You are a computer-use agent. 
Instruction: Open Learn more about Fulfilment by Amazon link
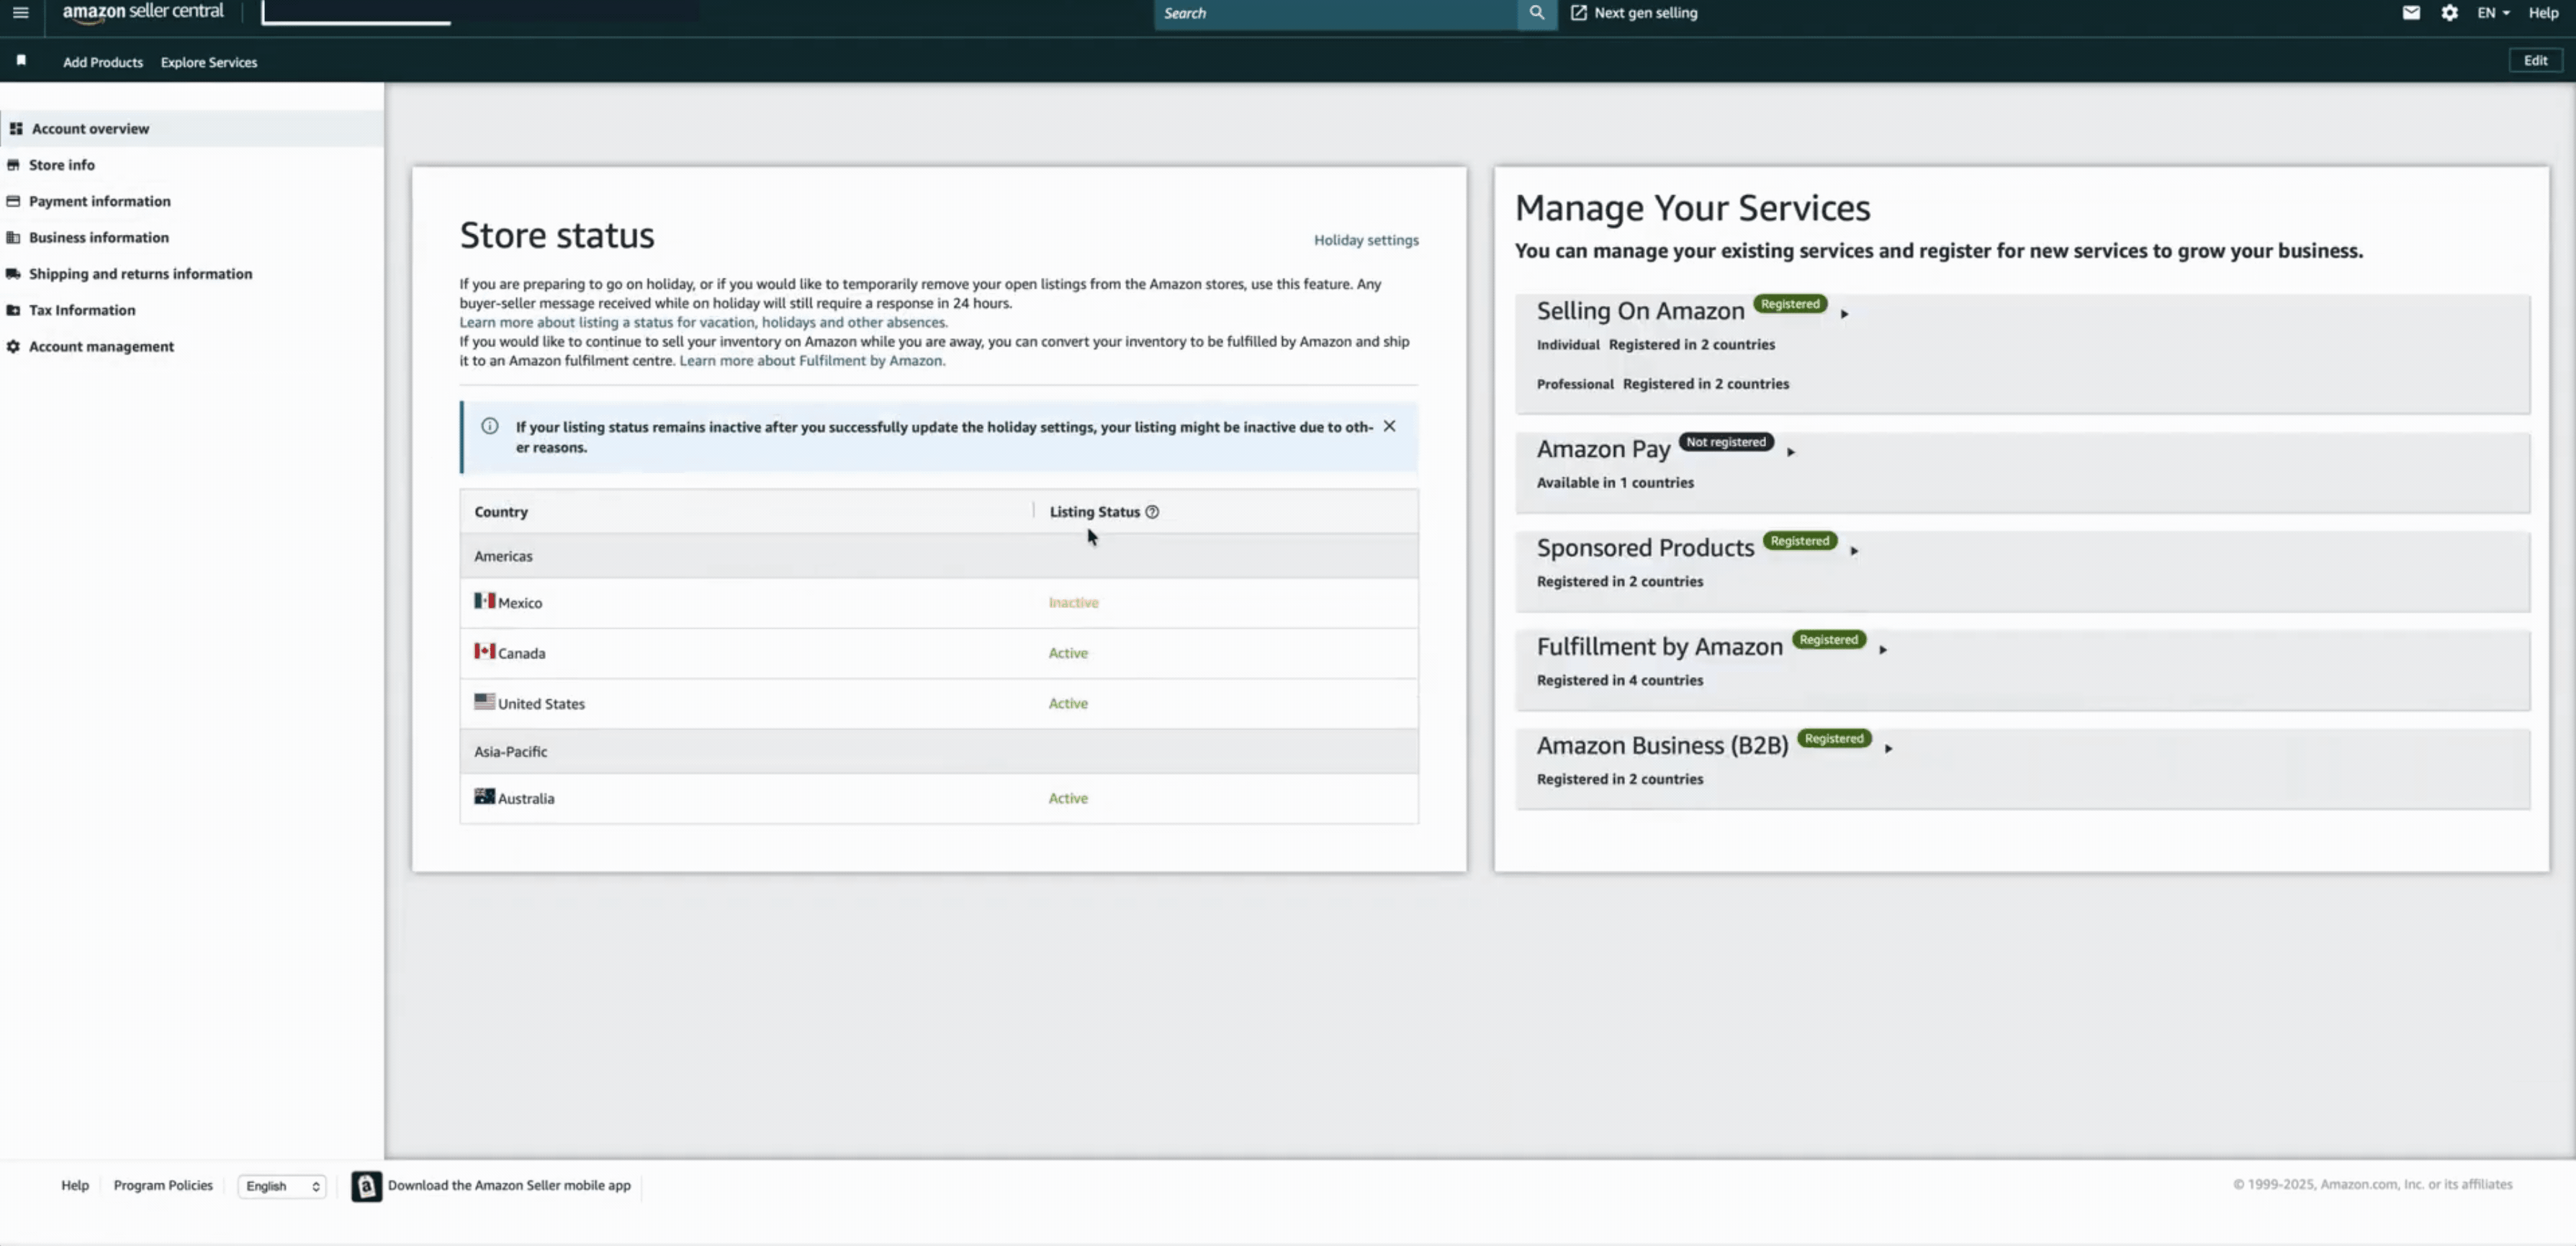point(811,361)
